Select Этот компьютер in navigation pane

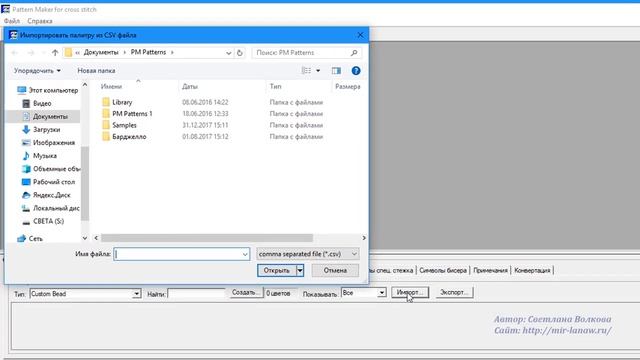48,90
